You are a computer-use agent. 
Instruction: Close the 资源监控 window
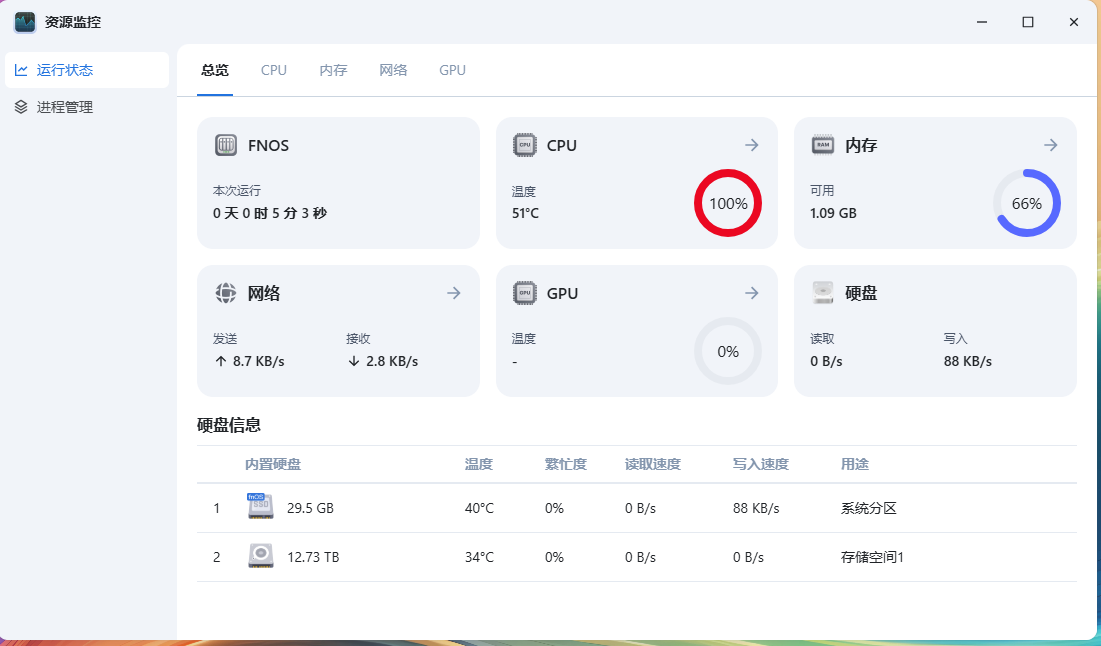[1074, 22]
